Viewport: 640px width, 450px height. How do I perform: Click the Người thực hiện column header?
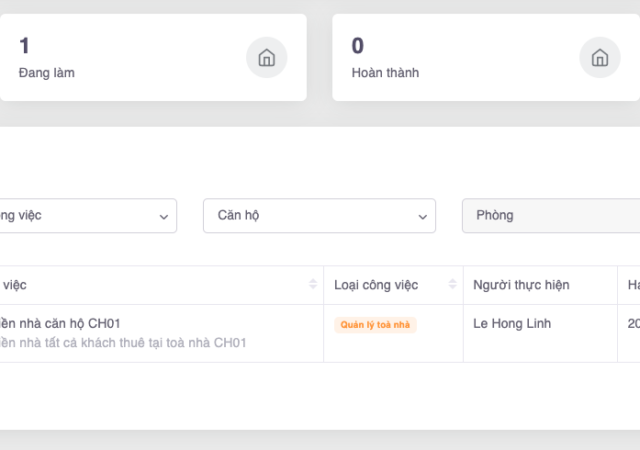(x=521, y=285)
